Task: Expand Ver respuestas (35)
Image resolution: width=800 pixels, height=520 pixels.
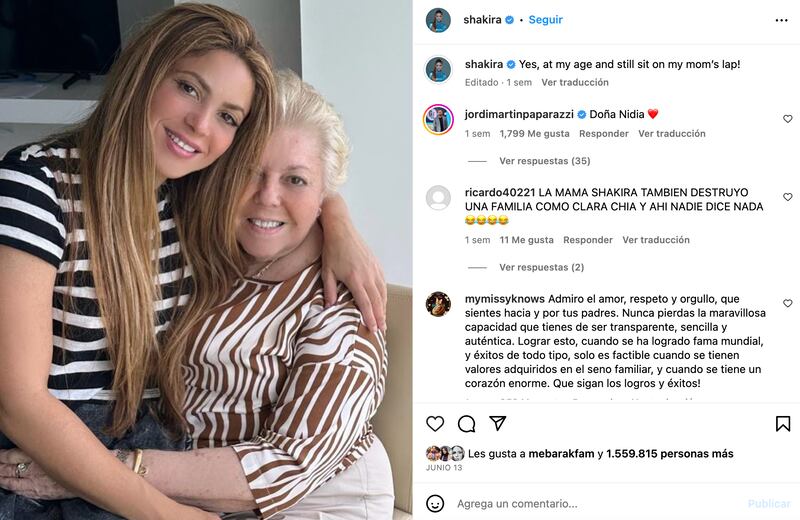Action: 544,161
